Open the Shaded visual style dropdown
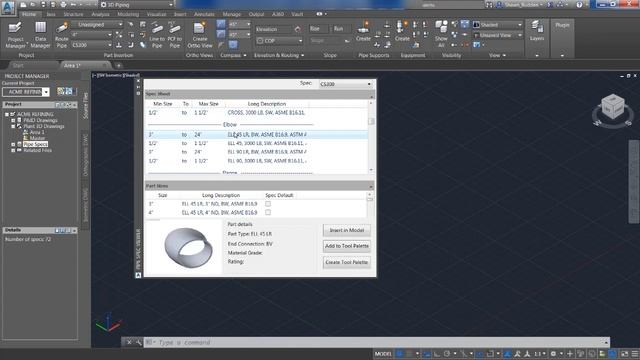 click(498, 24)
